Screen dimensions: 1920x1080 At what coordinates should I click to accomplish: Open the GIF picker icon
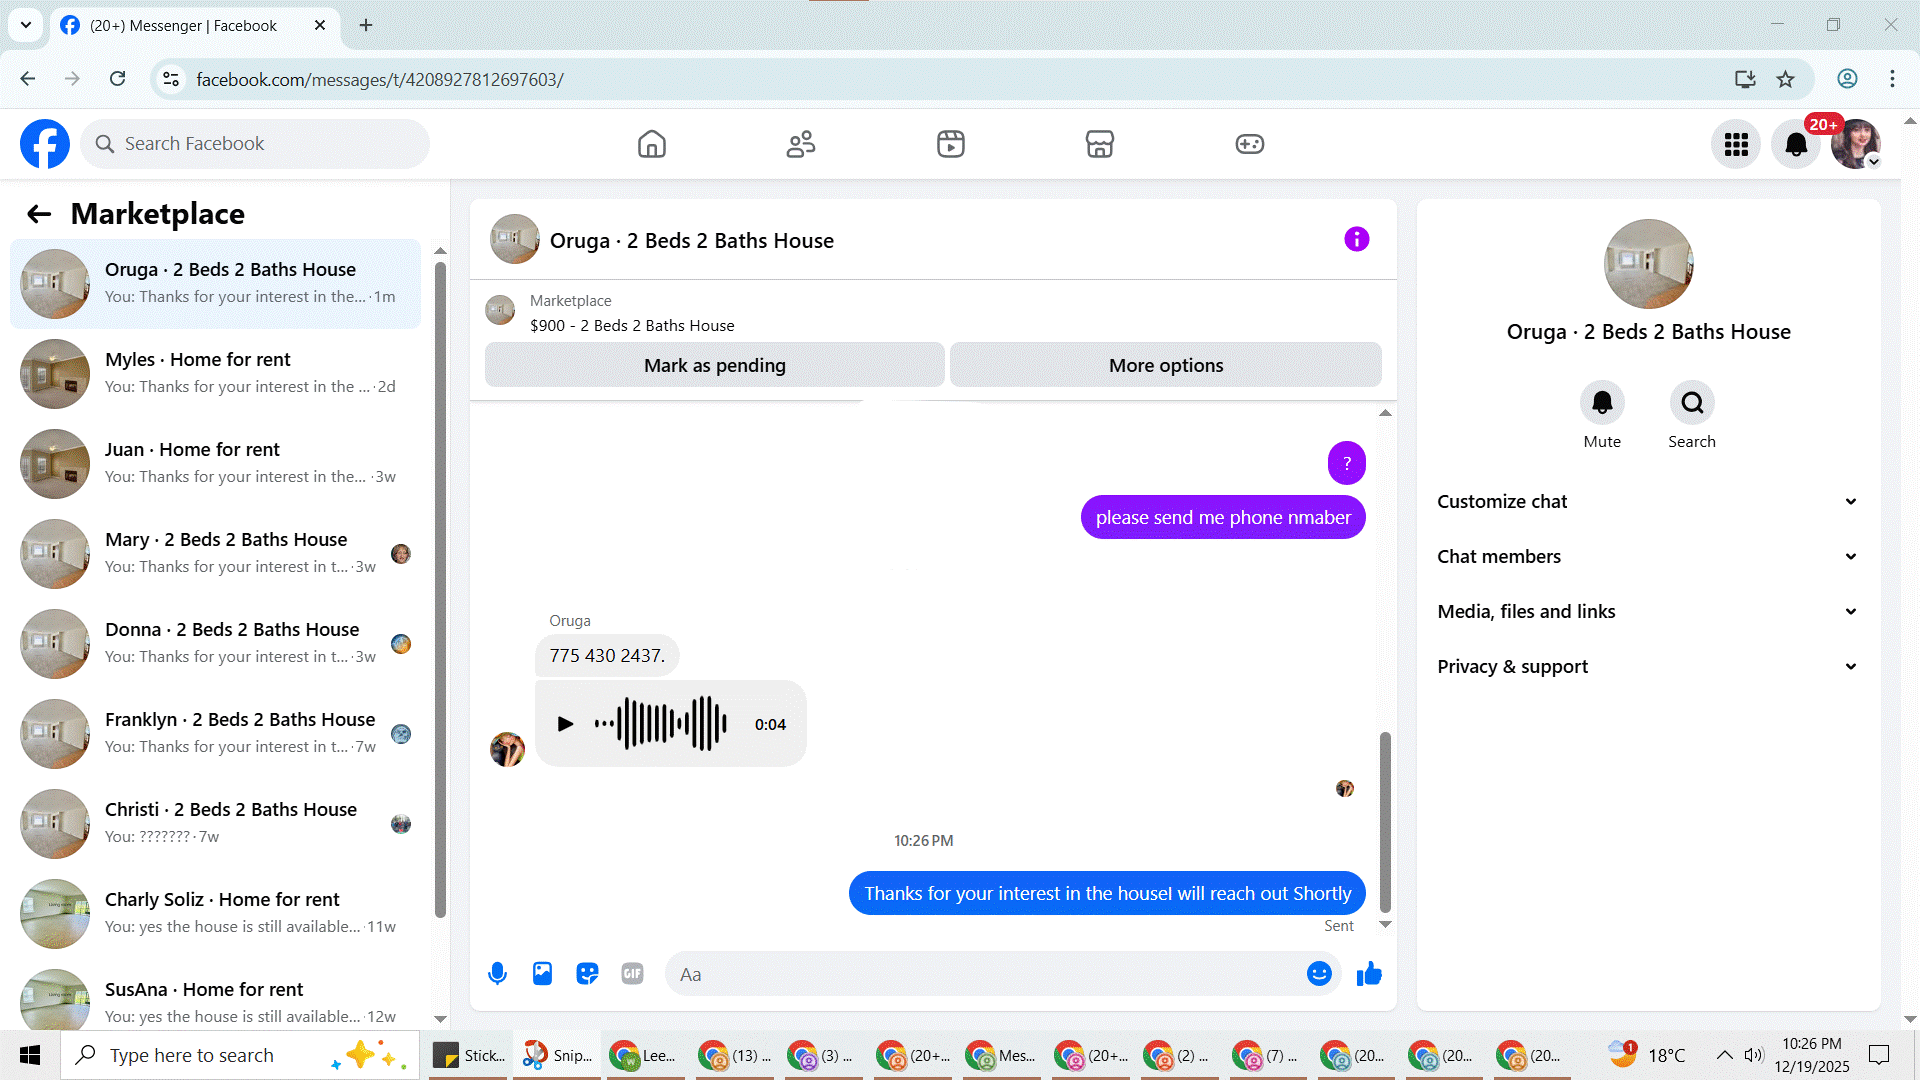pos(632,974)
